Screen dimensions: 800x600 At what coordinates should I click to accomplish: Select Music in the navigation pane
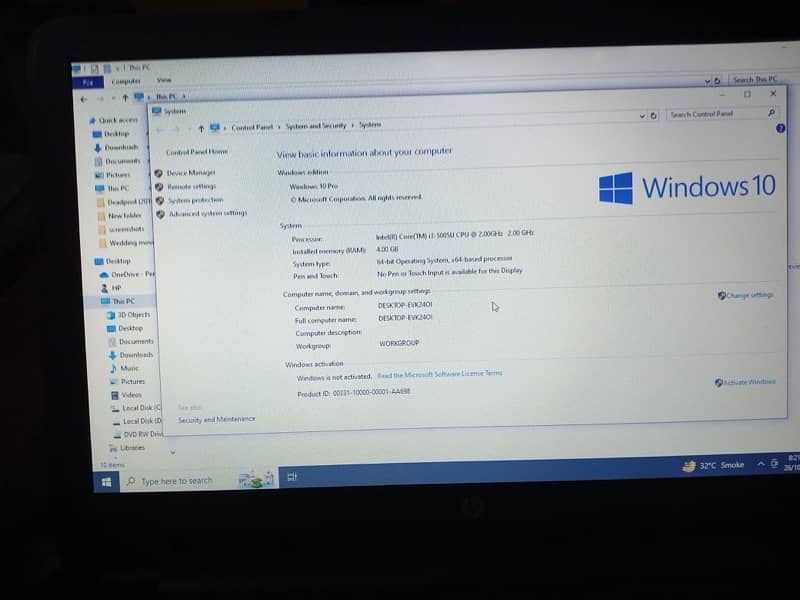(130, 368)
